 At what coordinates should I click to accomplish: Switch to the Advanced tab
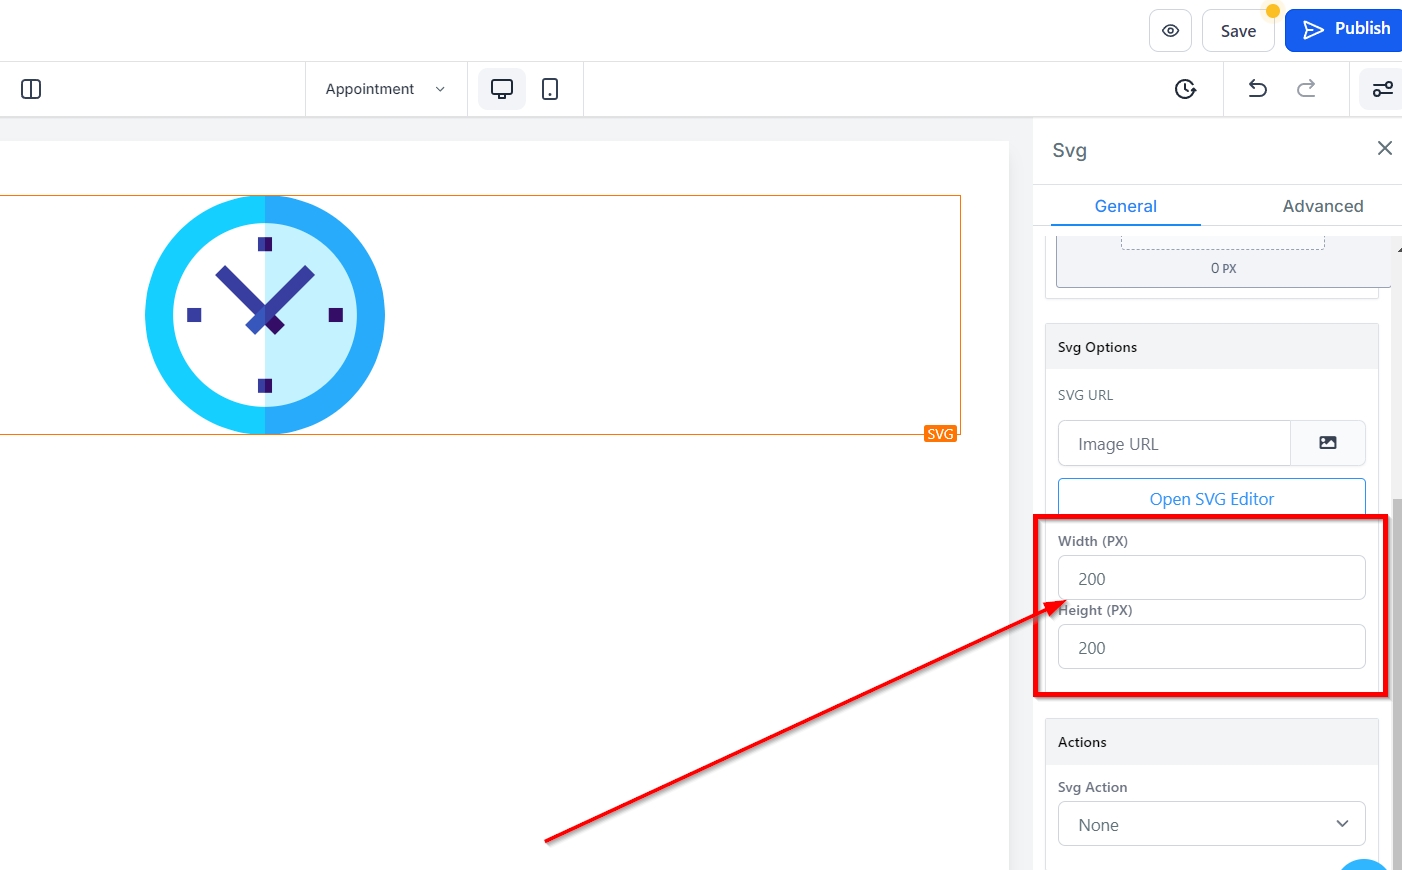1322,206
